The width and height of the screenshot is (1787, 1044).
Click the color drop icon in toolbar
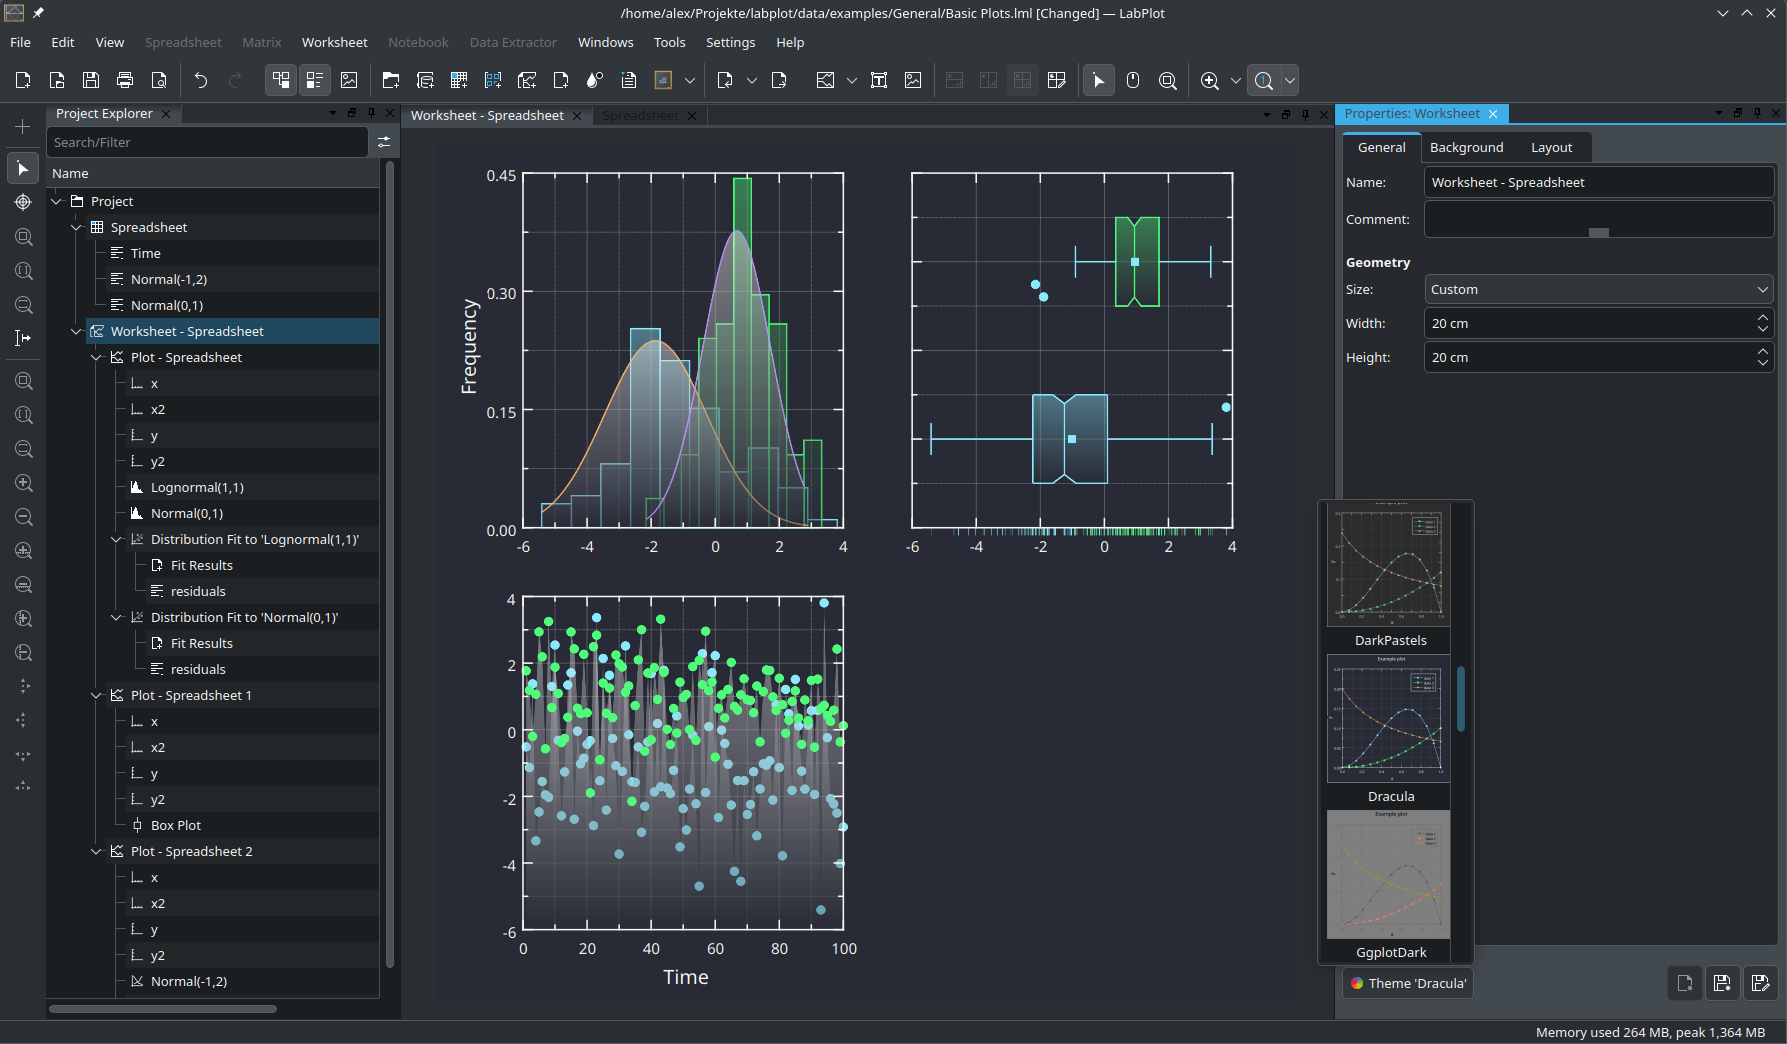pos(595,81)
